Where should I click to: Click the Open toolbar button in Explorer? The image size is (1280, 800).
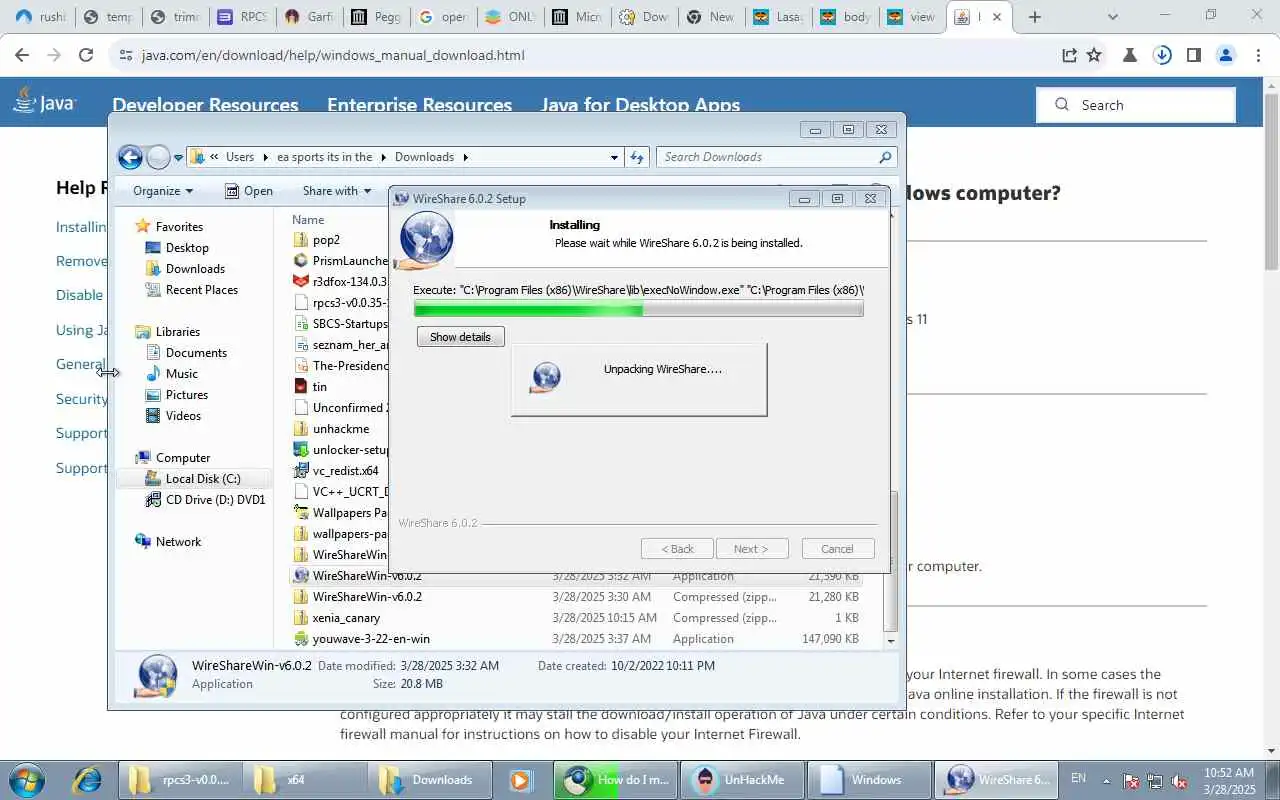[x=249, y=191]
